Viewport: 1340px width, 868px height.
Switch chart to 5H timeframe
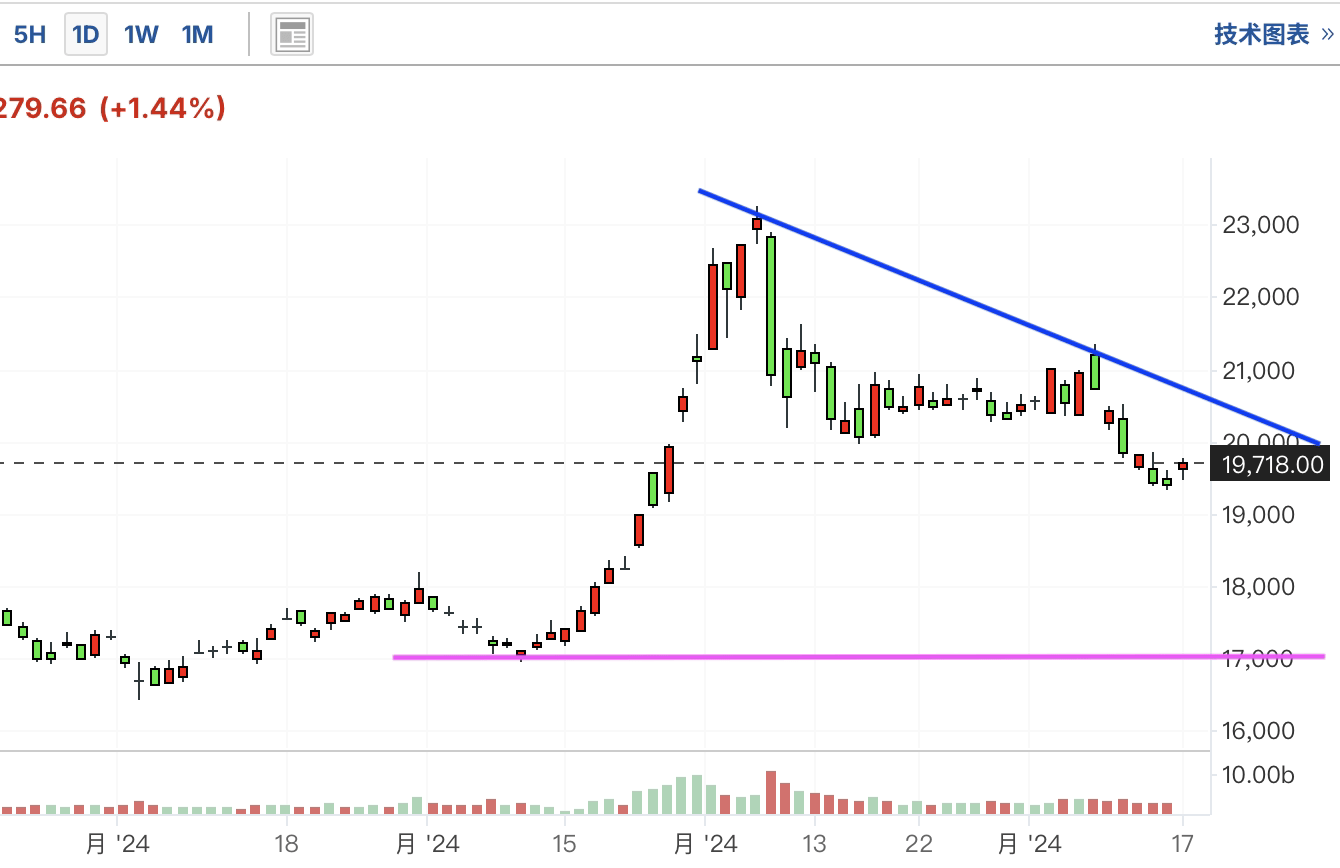click(30, 35)
